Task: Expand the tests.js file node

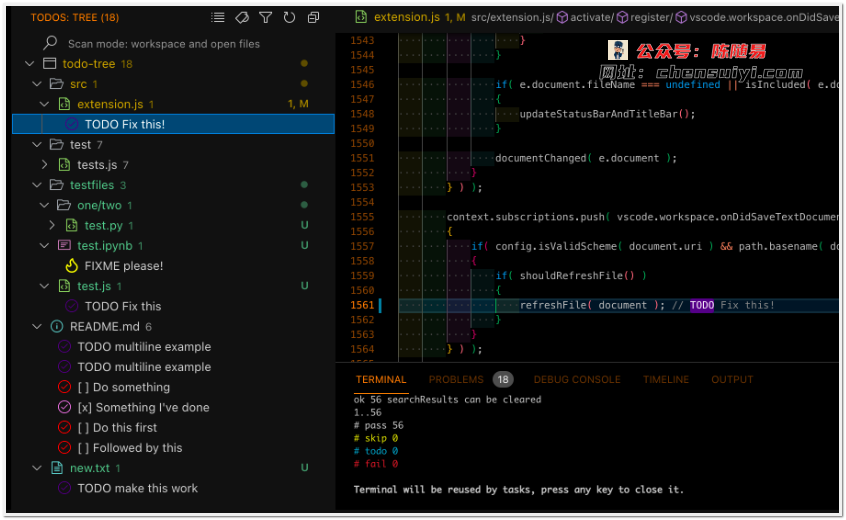Action: [45, 165]
